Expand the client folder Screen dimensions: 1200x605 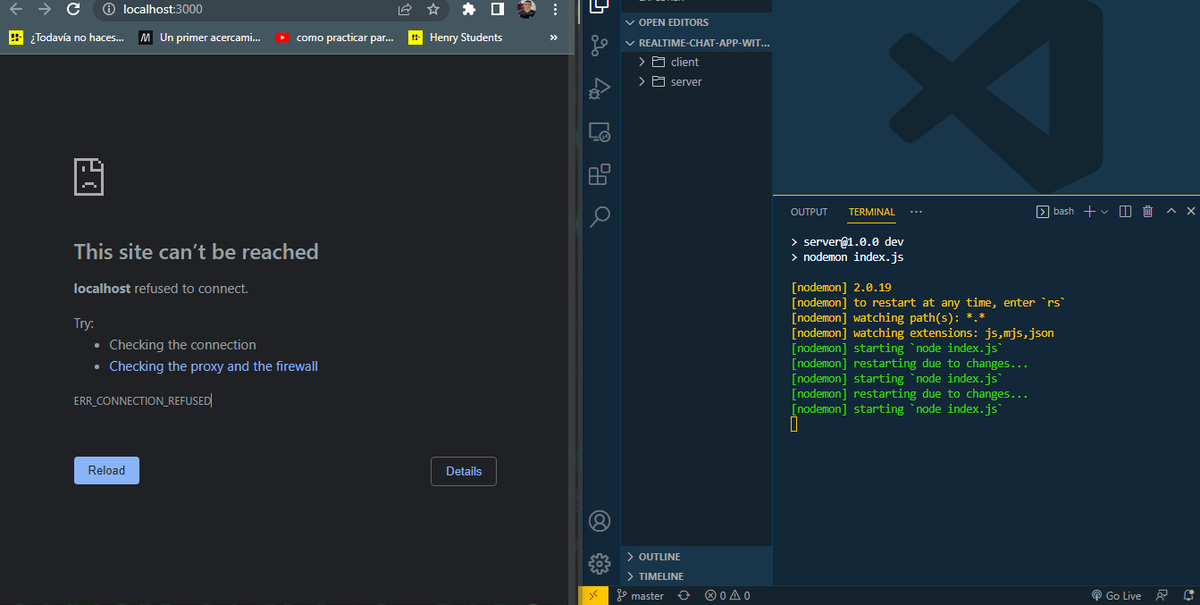point(697,62)
